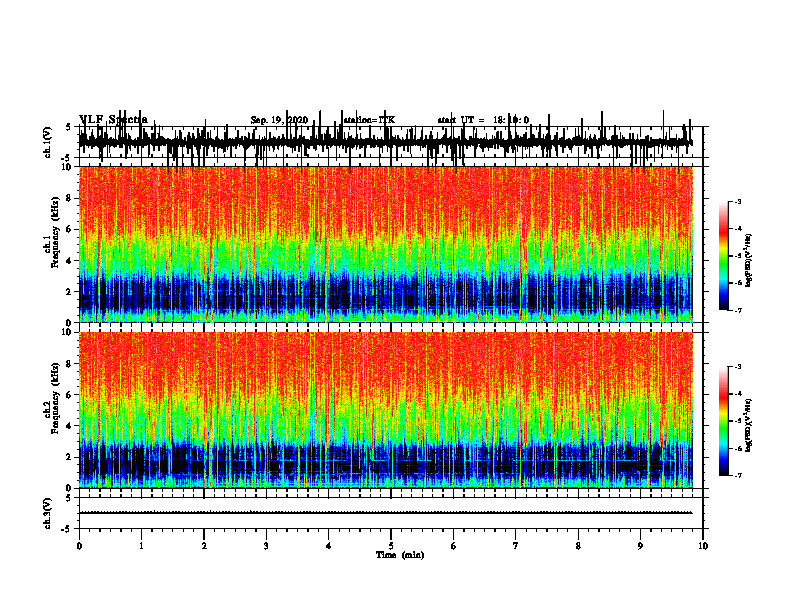Click the time axis '10' tick label
Image resolution: width=792 pixels, height=612 pixels.
tap(703, 546)
